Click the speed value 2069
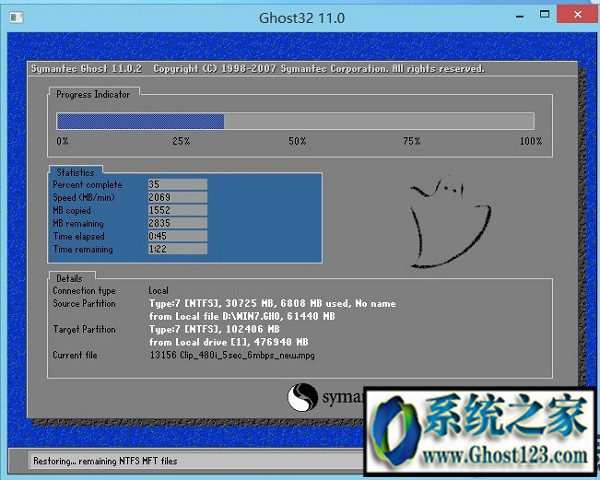 coord(178,198)
